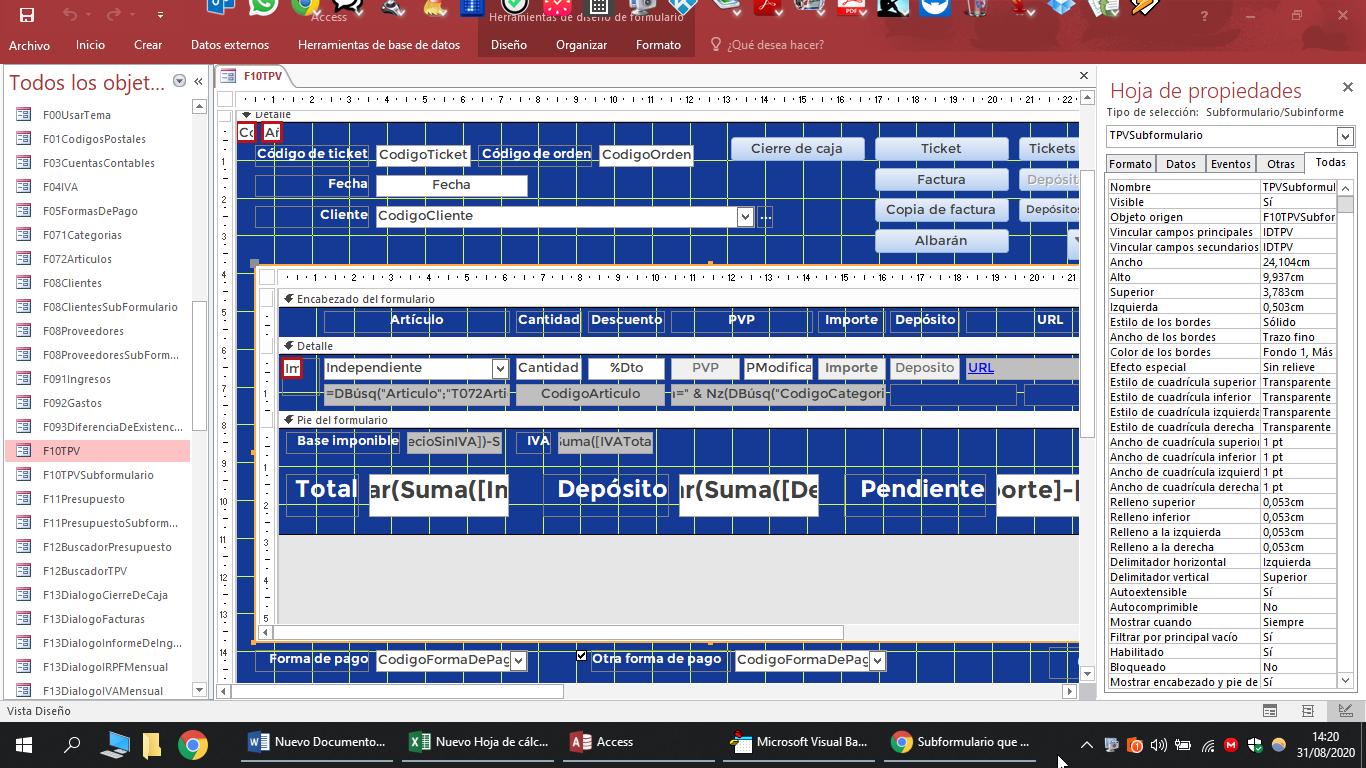Click the F092Gastos form icon

tap(23, 403)
